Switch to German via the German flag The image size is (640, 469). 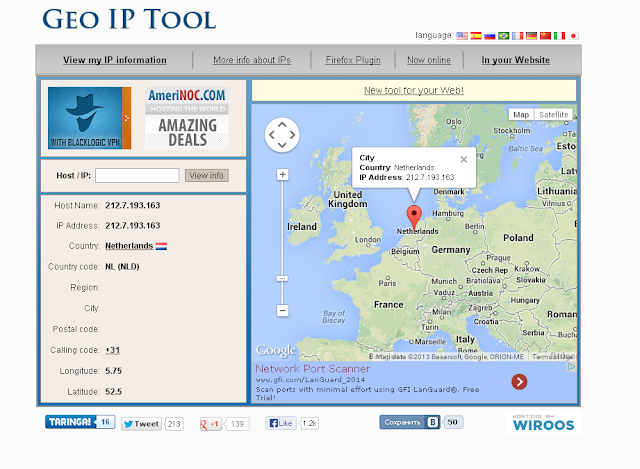[x=531, y=36]
